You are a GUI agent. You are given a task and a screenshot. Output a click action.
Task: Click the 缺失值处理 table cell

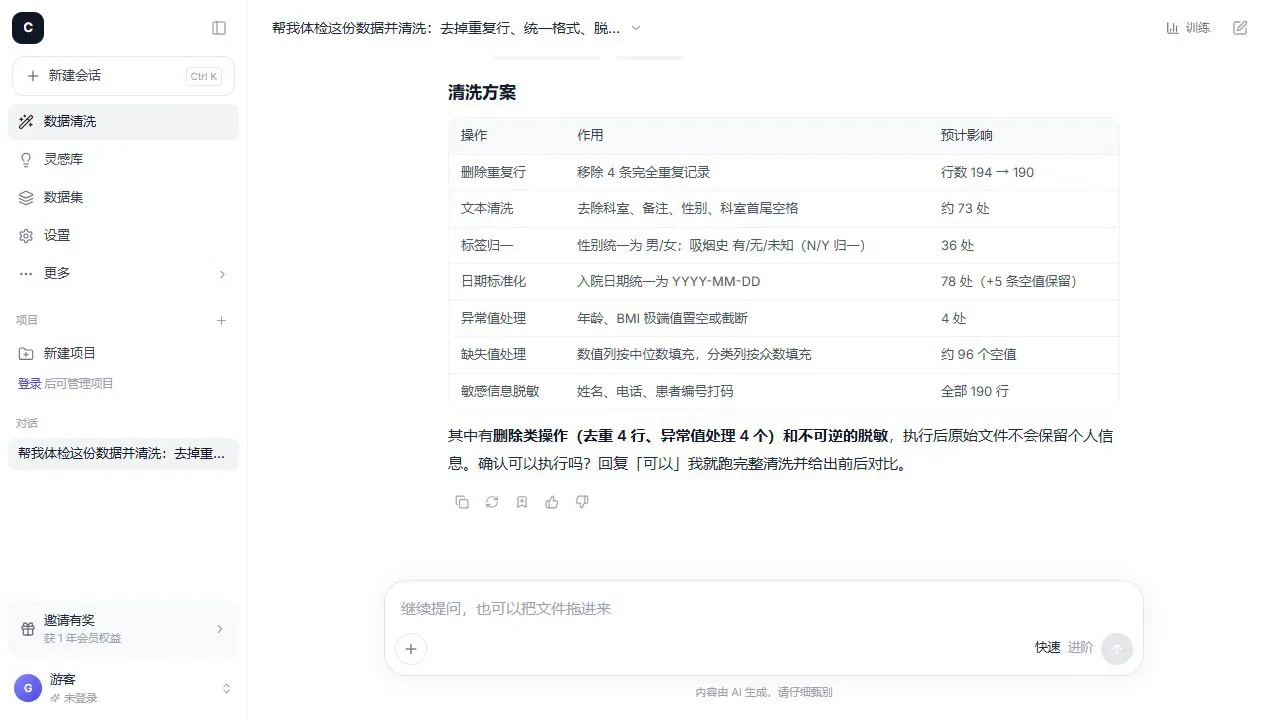click(x=507, y=355)
